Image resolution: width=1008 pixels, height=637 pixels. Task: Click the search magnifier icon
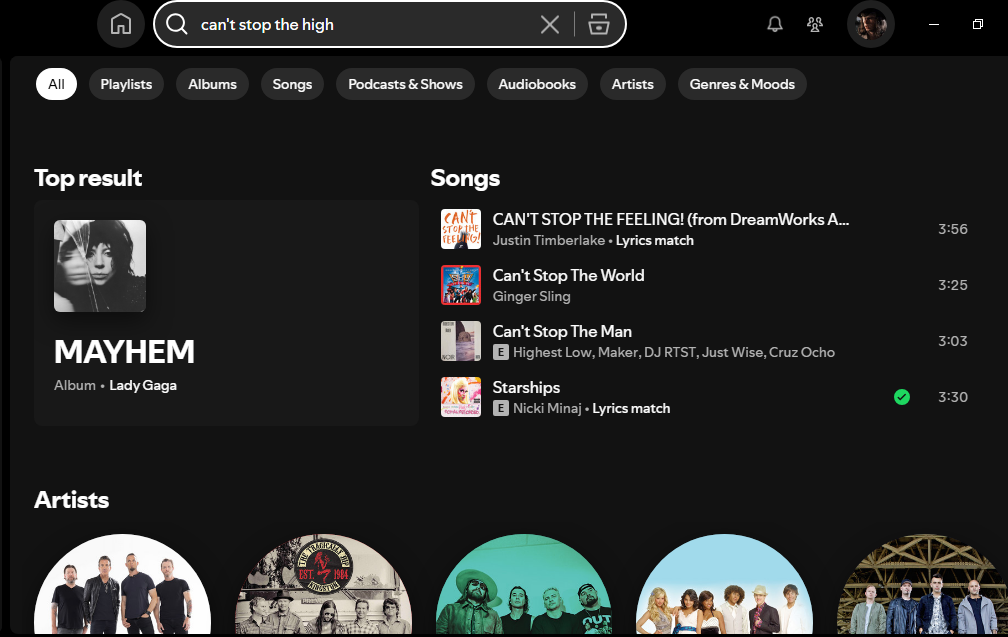coord(176,24)
